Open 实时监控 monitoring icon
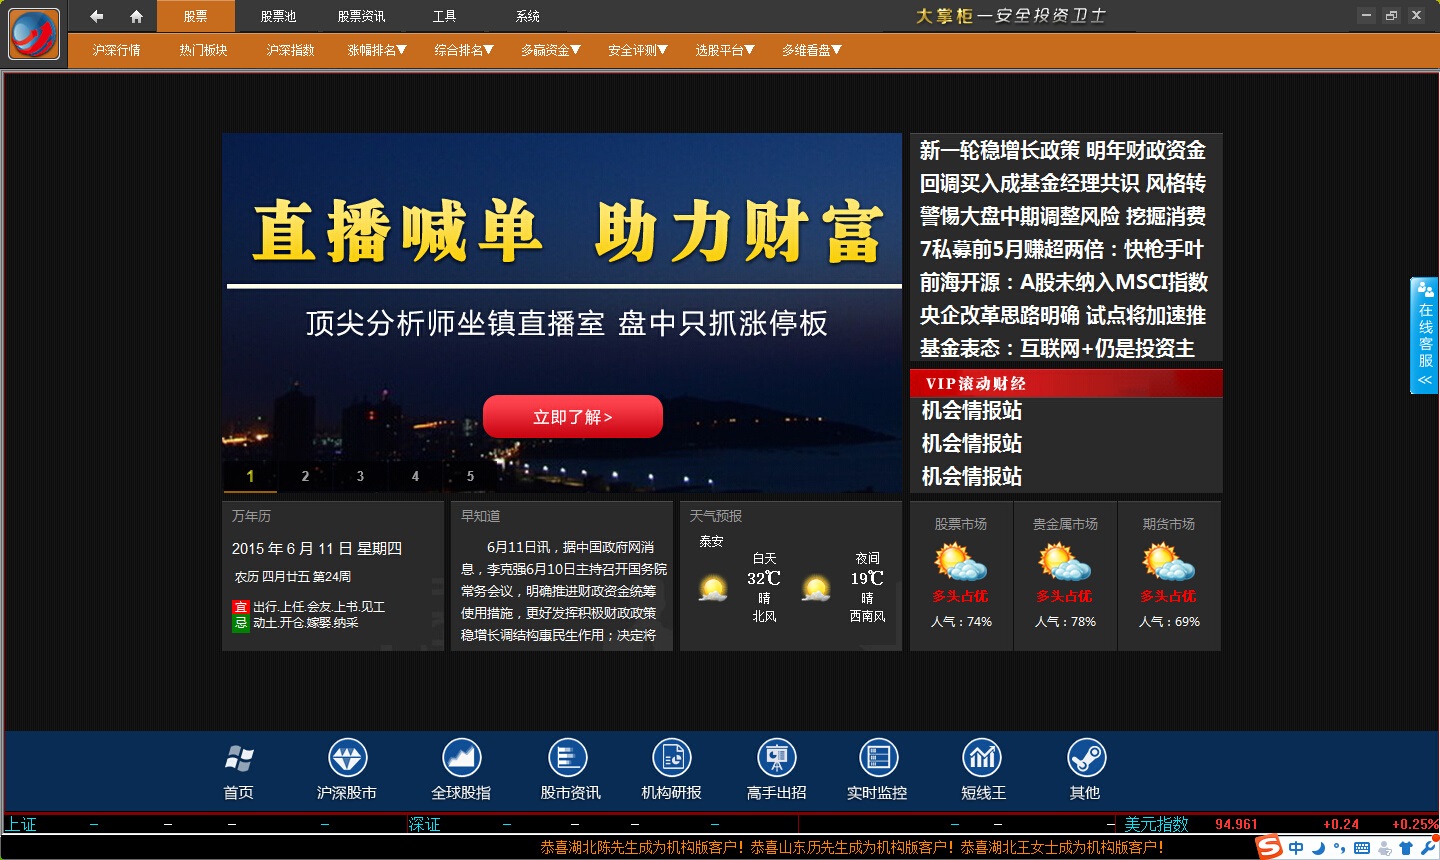Viewport: 1440px width, 860px height. point(877,759)
